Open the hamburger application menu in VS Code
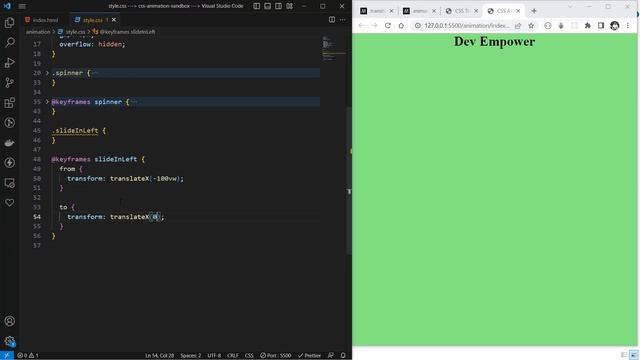 (x=22, y=6)
